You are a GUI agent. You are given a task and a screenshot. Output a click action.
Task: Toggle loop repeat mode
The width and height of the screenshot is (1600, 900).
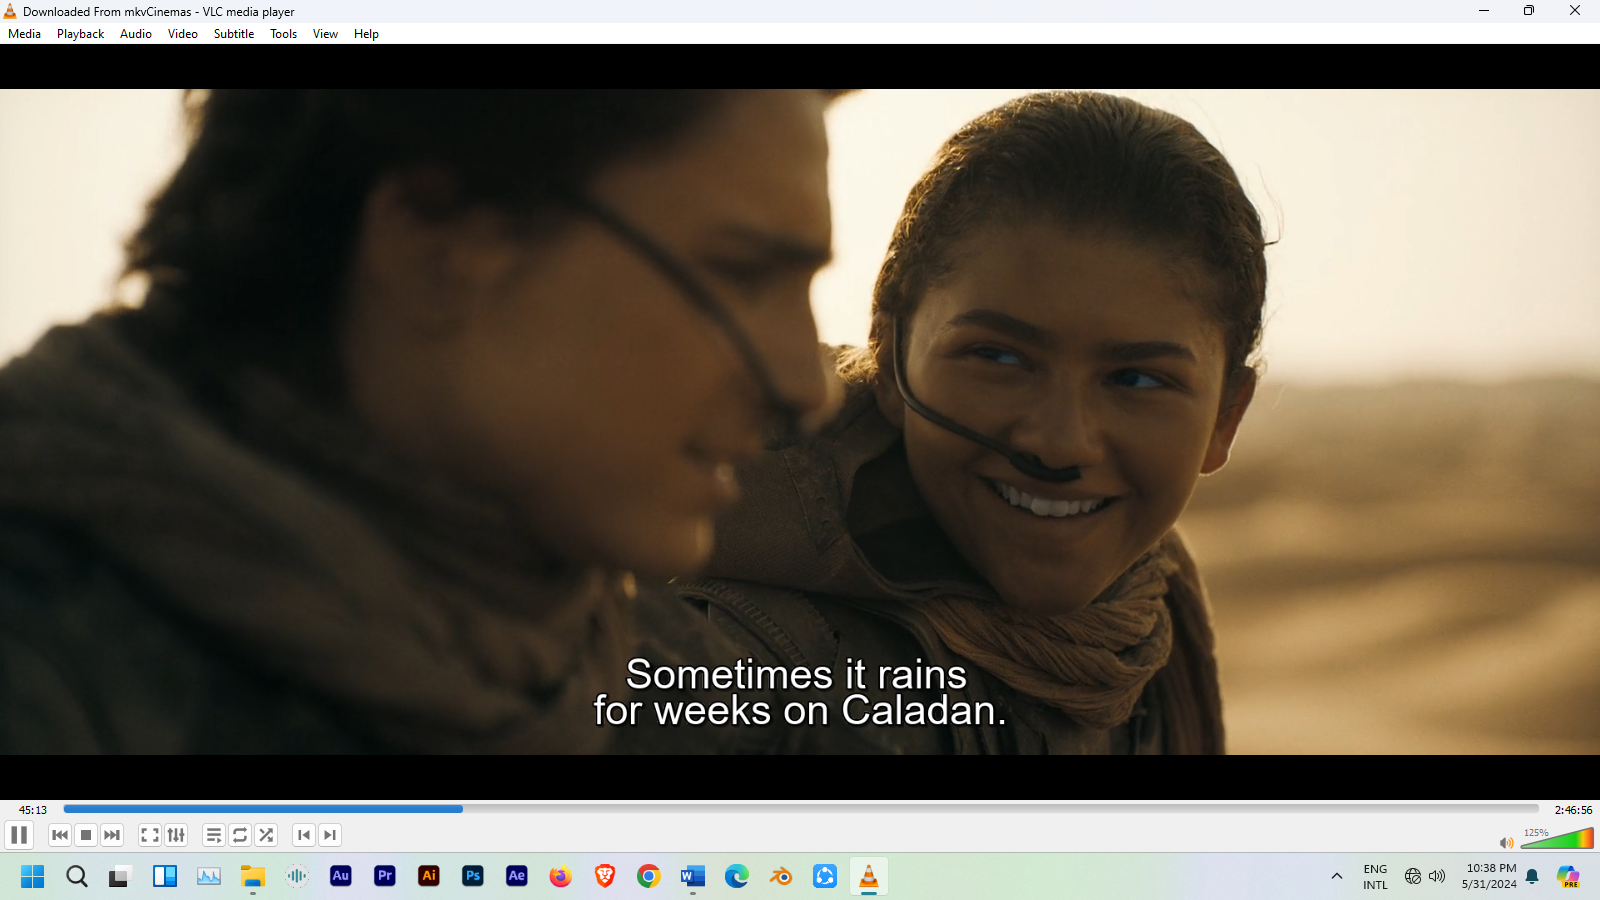(240, 835)
